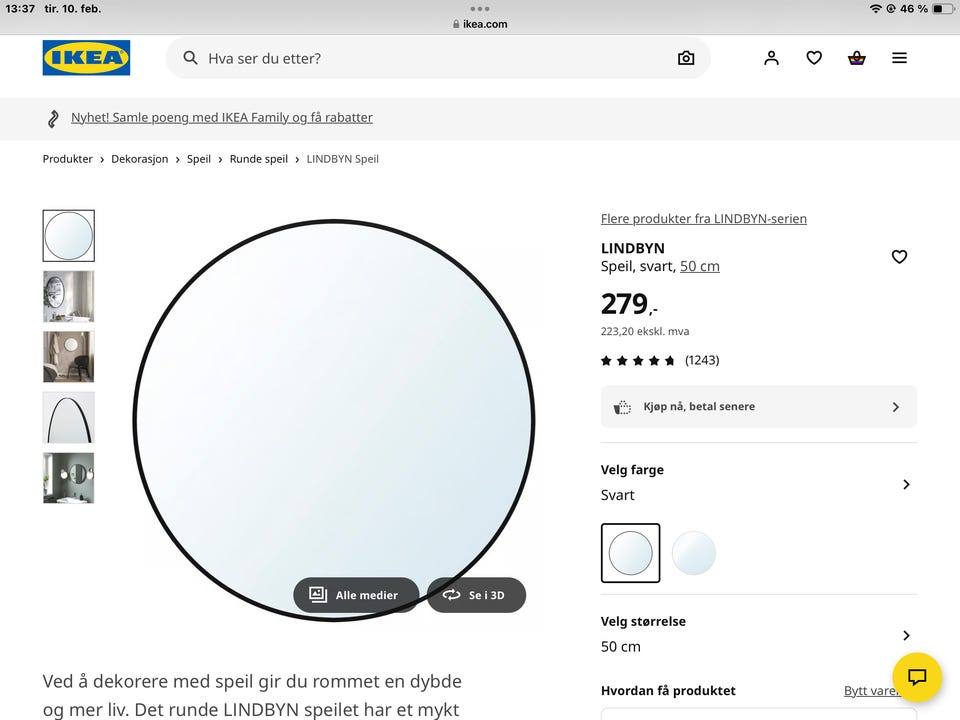960x720 pixels.
Task: Click the 50 cm size link
Action: (x=700, y=266)
